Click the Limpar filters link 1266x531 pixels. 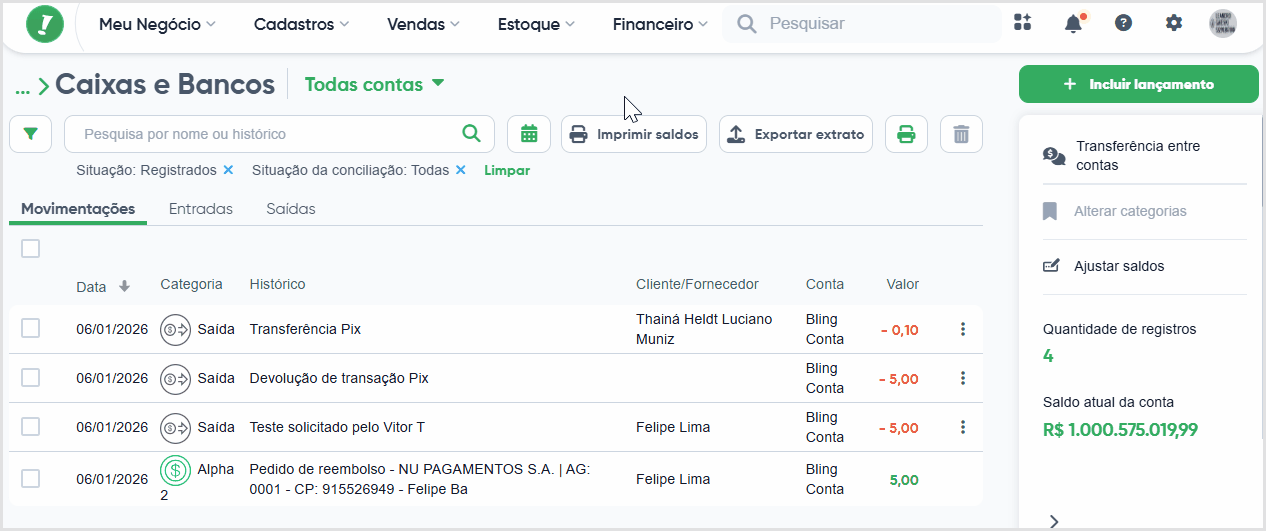click(507, 170)
